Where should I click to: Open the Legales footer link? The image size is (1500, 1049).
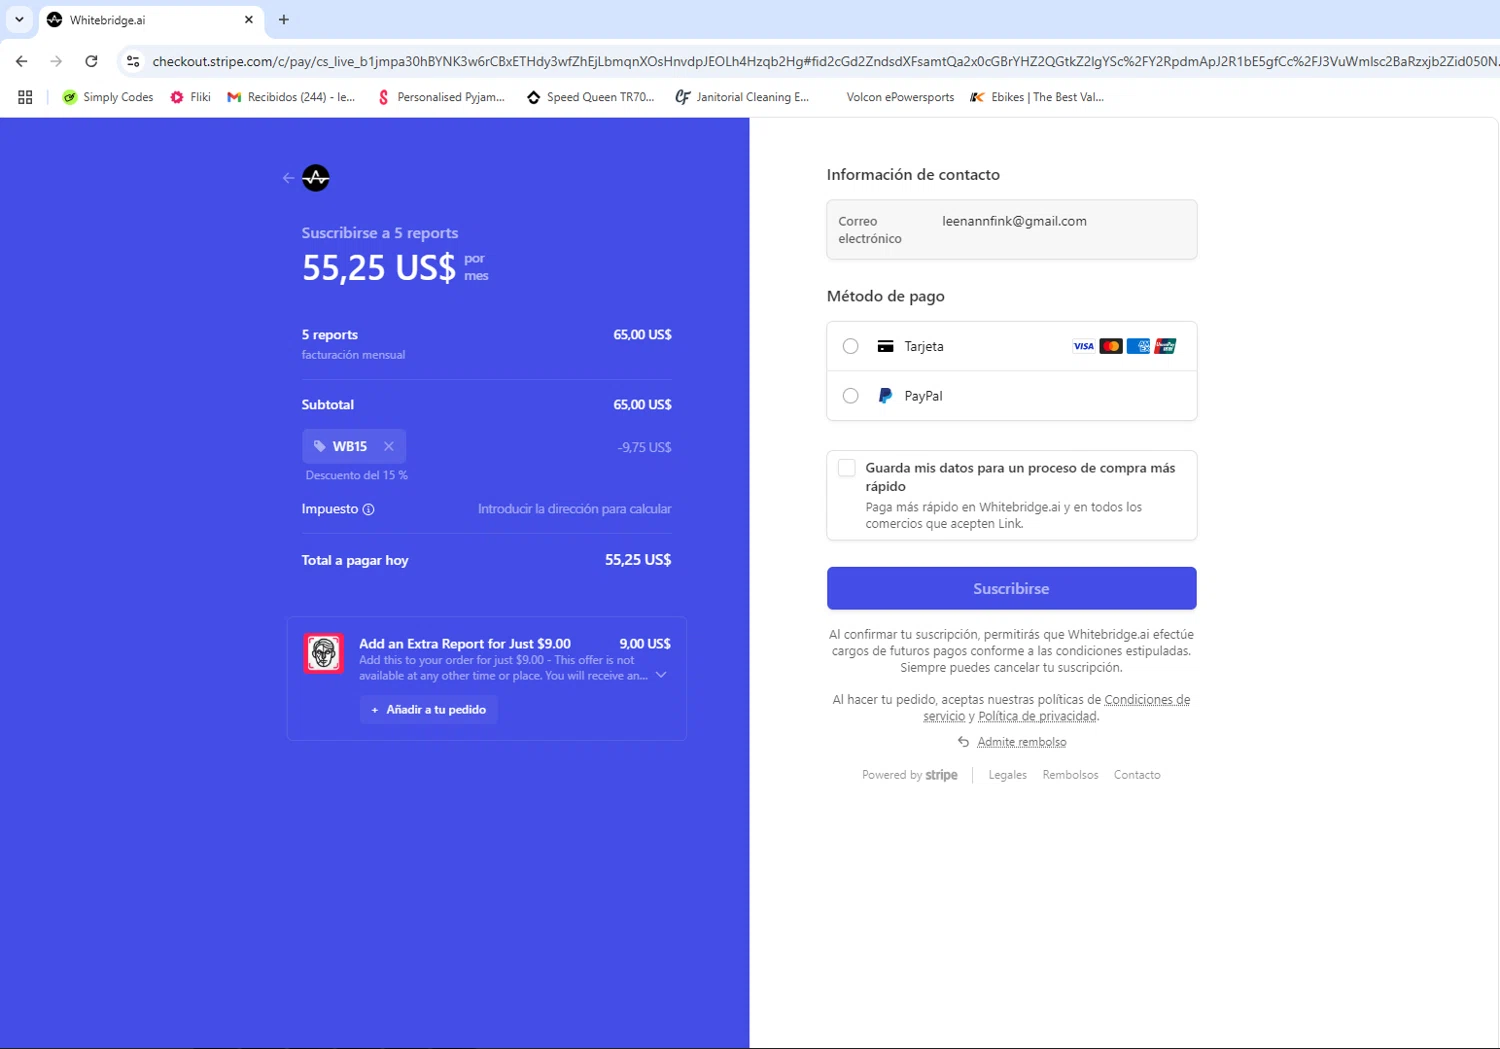(x=1007, y=775)
